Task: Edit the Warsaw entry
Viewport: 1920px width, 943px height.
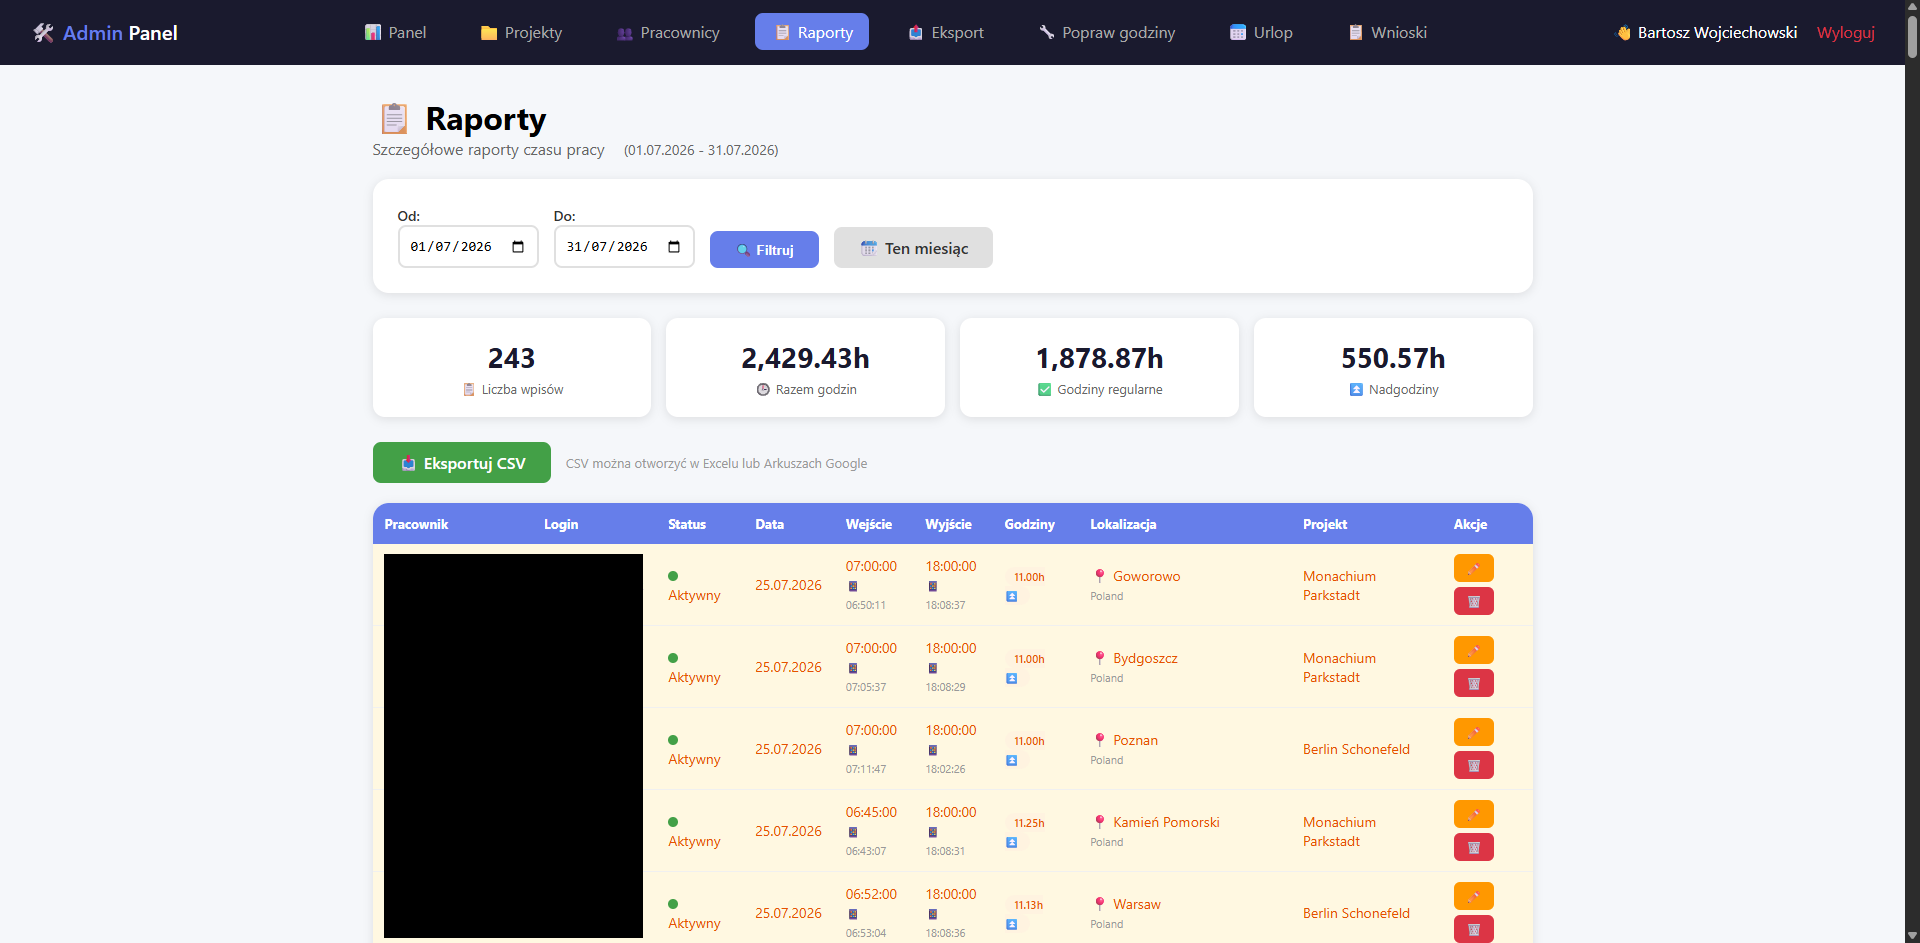Action: point(1473,896)
